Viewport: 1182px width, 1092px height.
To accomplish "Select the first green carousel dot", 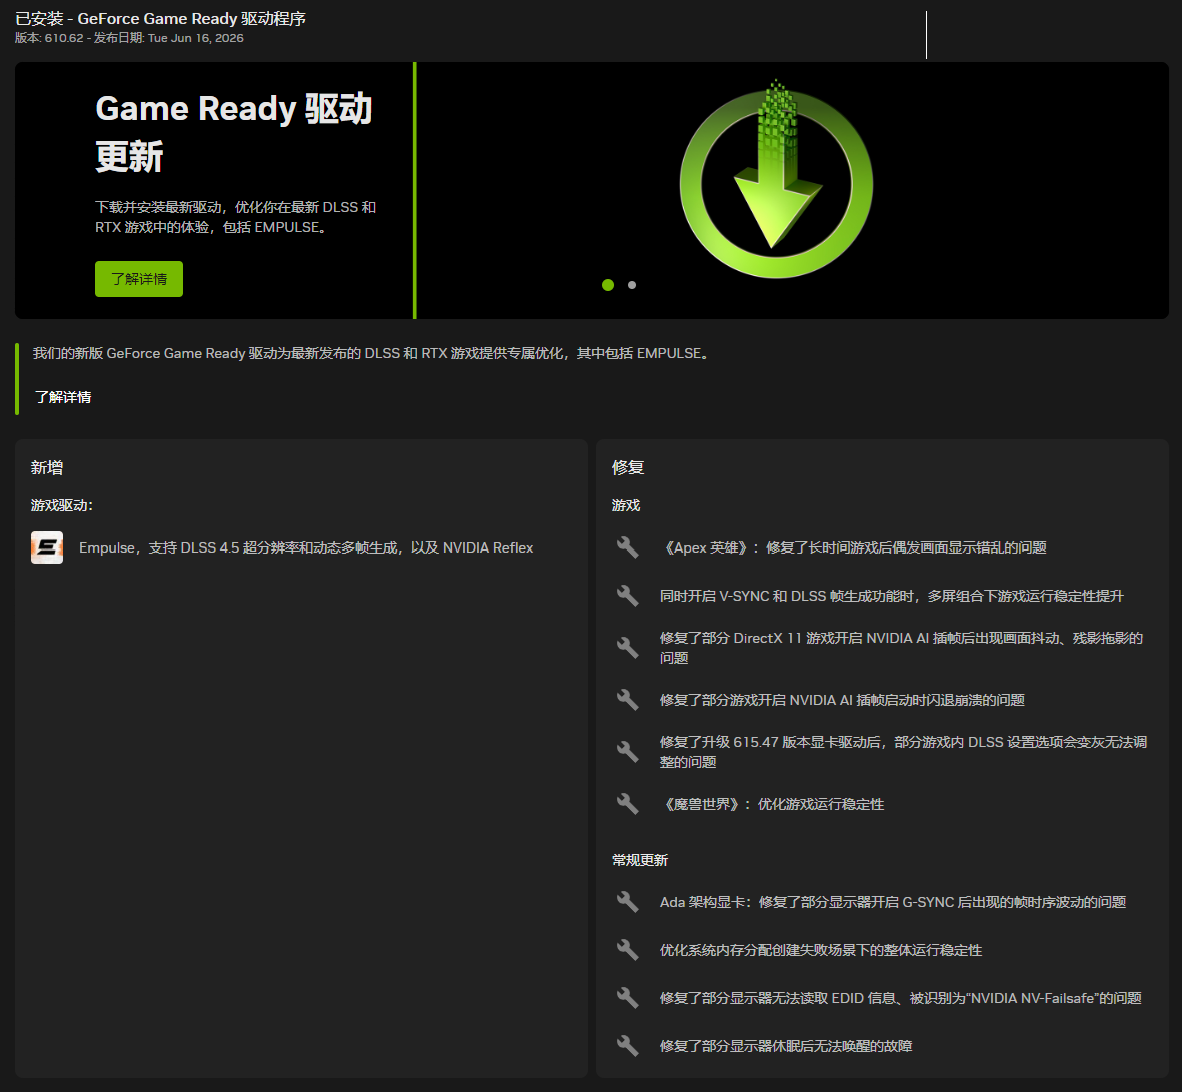I will (x=608, y=285).
